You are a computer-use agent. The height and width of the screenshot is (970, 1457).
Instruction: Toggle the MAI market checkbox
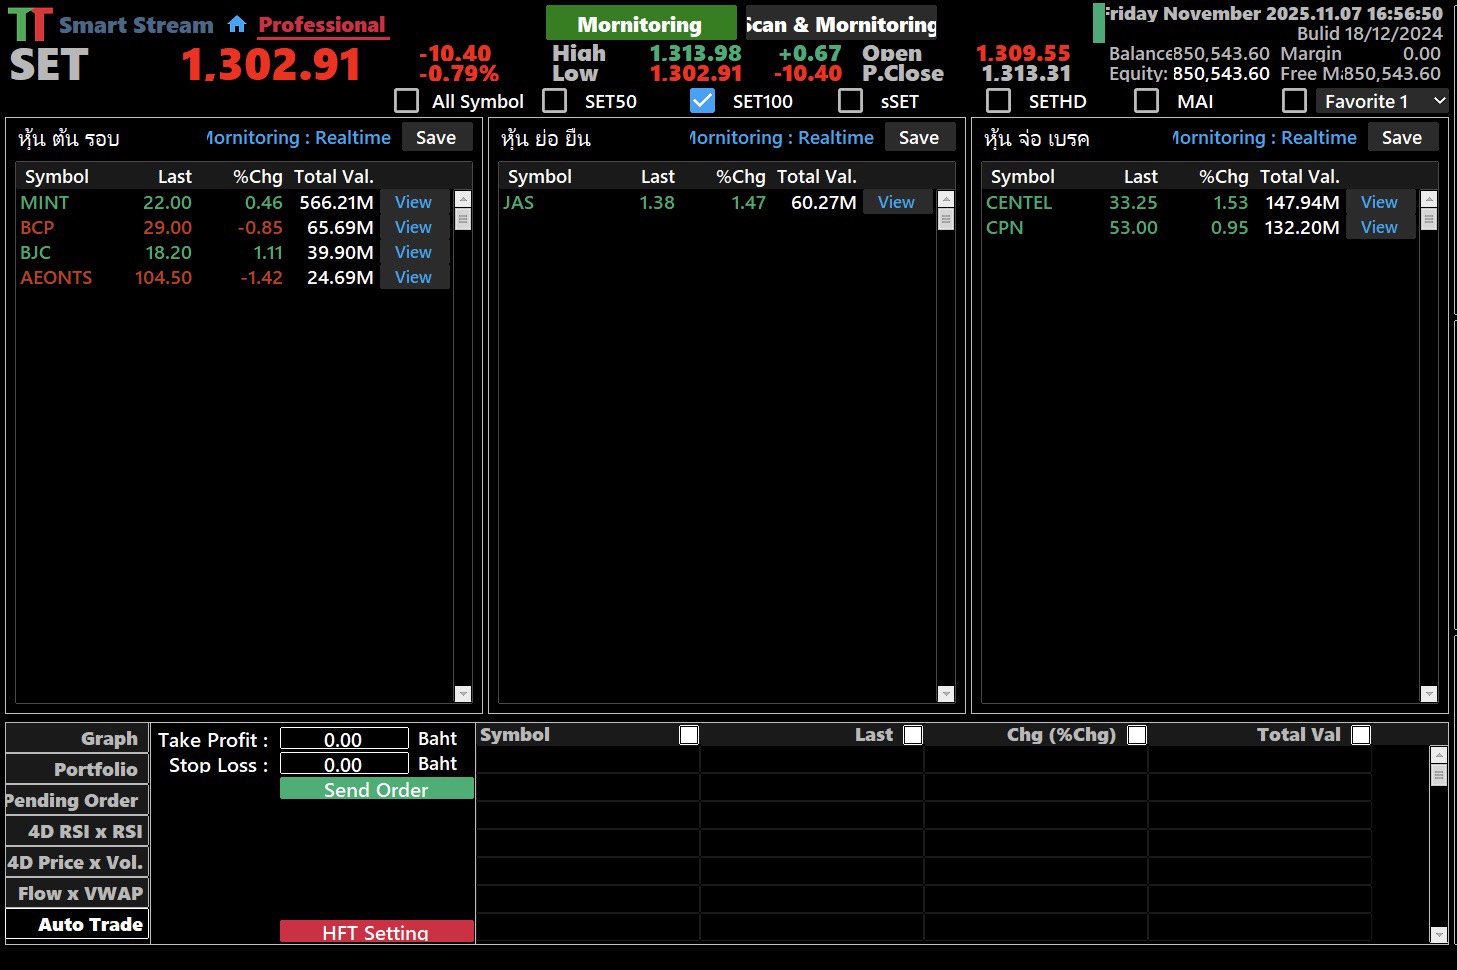[1147, 101]
